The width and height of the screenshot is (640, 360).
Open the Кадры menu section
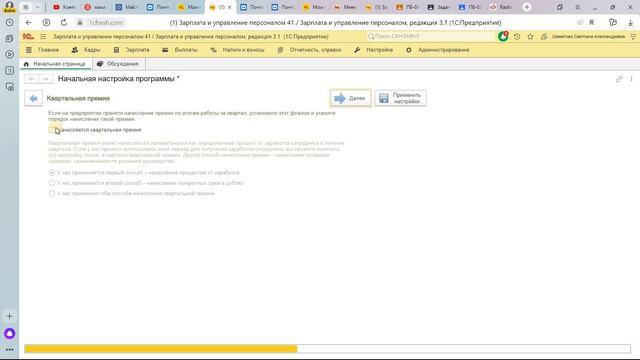click(x=86, y=50)
